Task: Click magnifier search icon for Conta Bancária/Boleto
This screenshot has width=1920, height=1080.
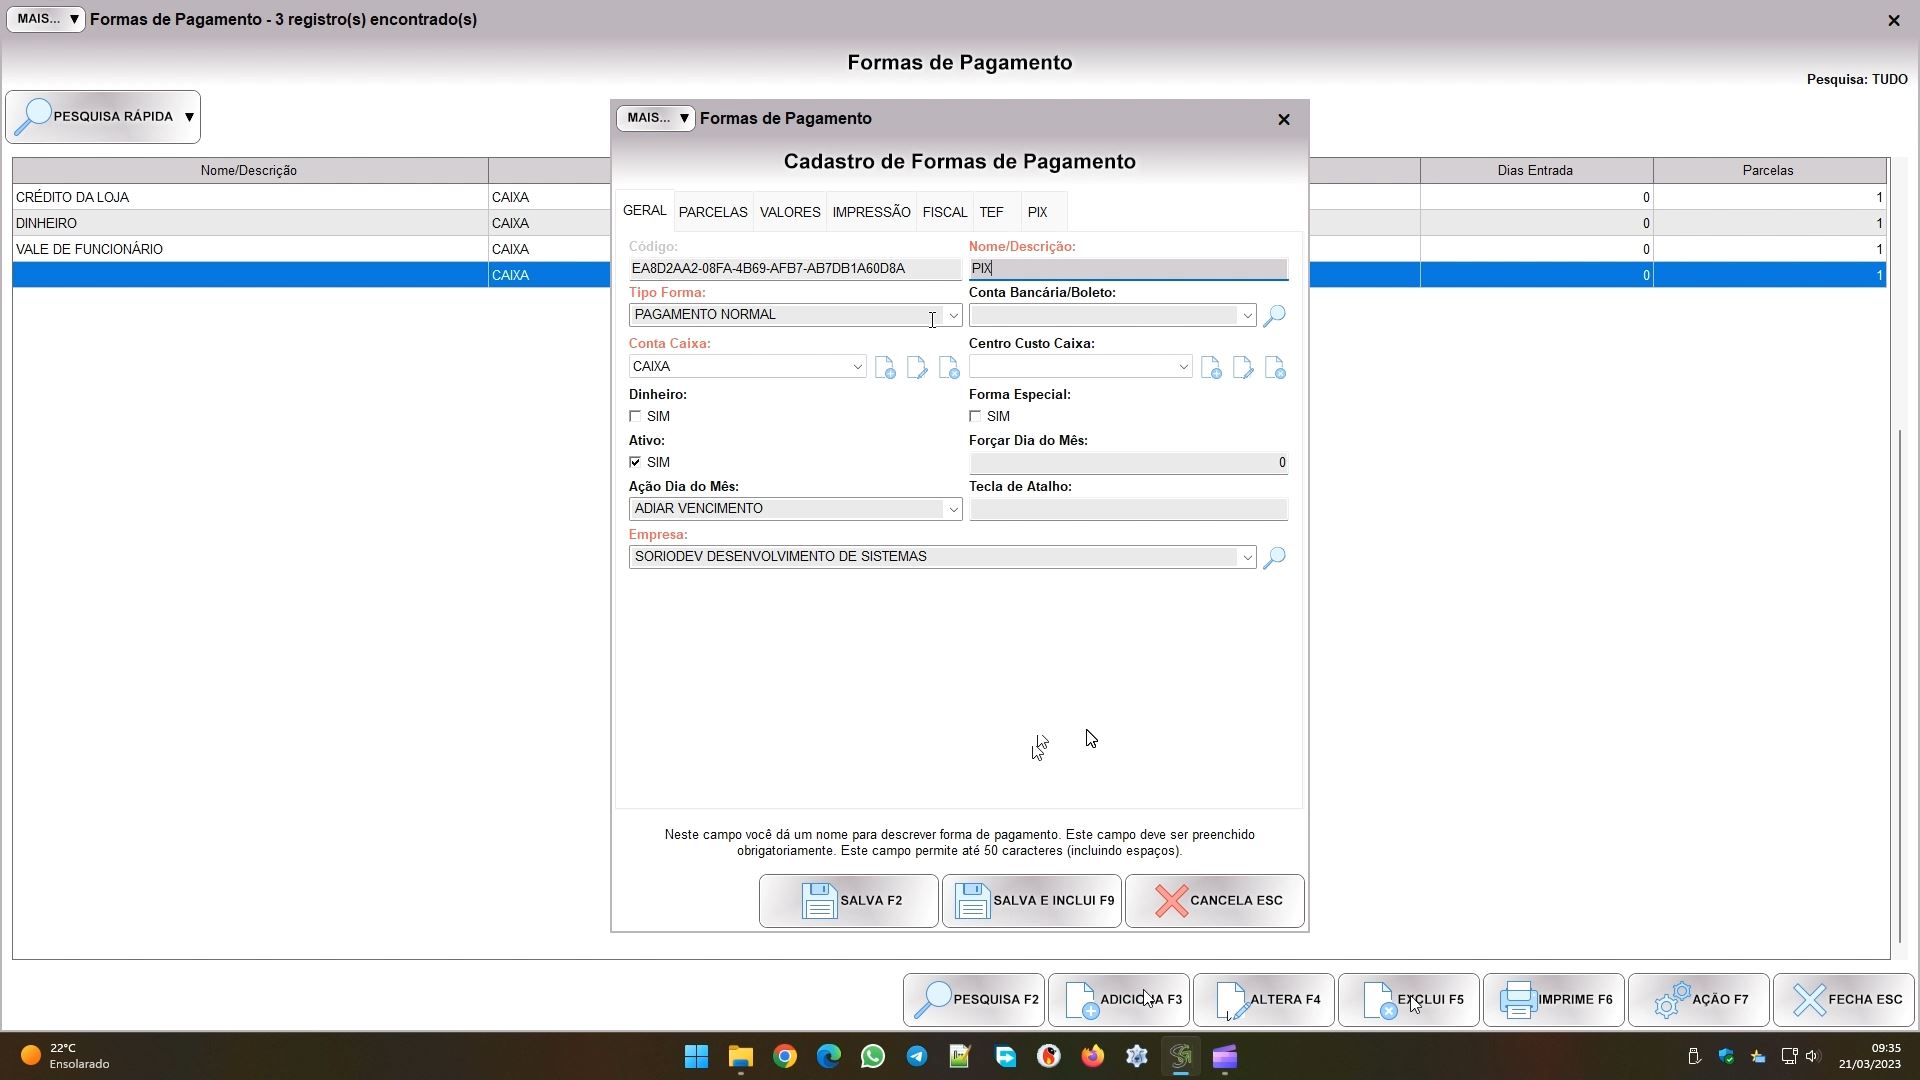Action: coord(1274,316)
